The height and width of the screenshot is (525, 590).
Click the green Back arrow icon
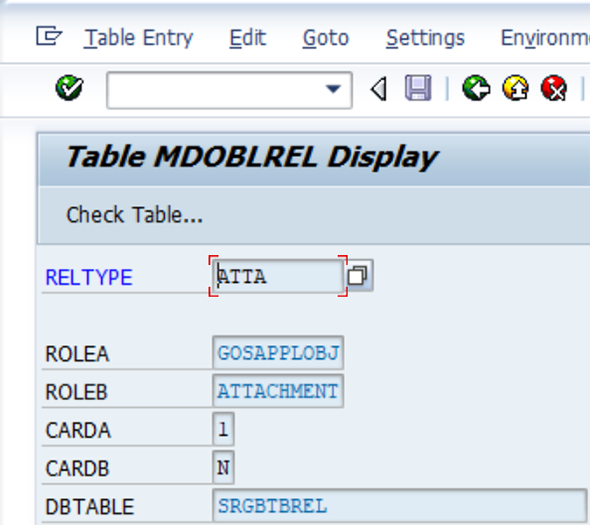point(476,88)
